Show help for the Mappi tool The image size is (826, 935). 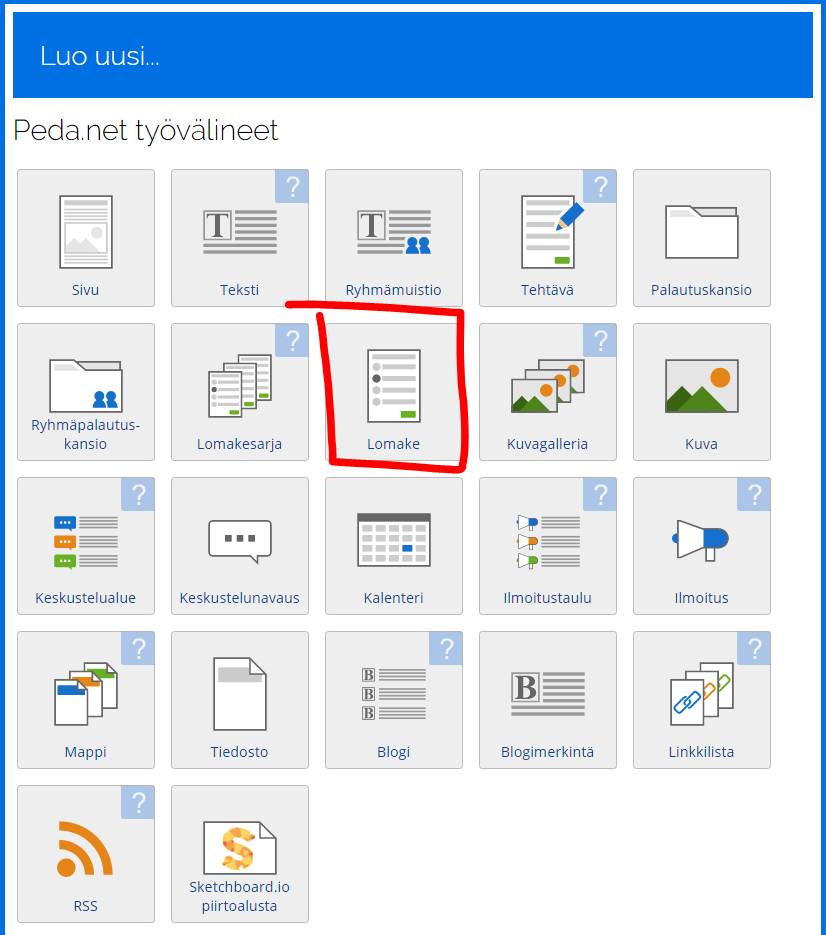(x=138, y=649)
